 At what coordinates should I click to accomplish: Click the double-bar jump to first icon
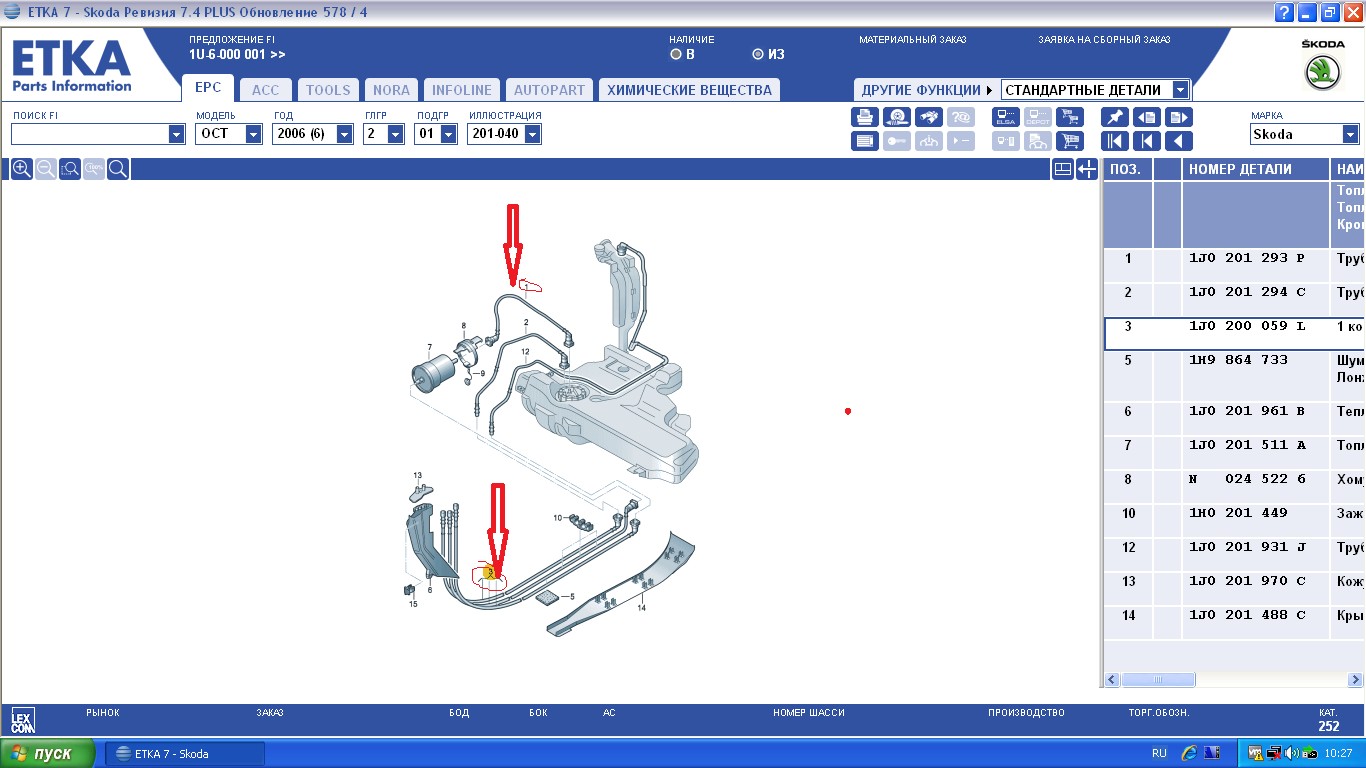tap(1115, 141)
